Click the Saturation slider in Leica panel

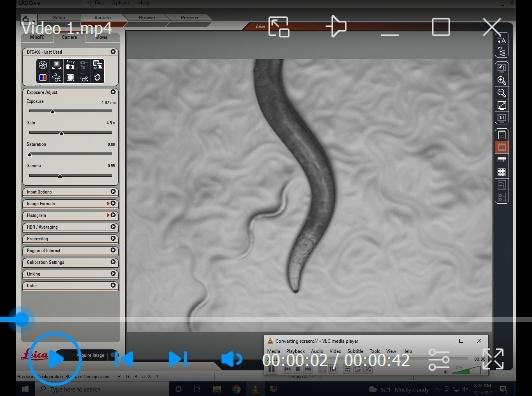point(70,154)
